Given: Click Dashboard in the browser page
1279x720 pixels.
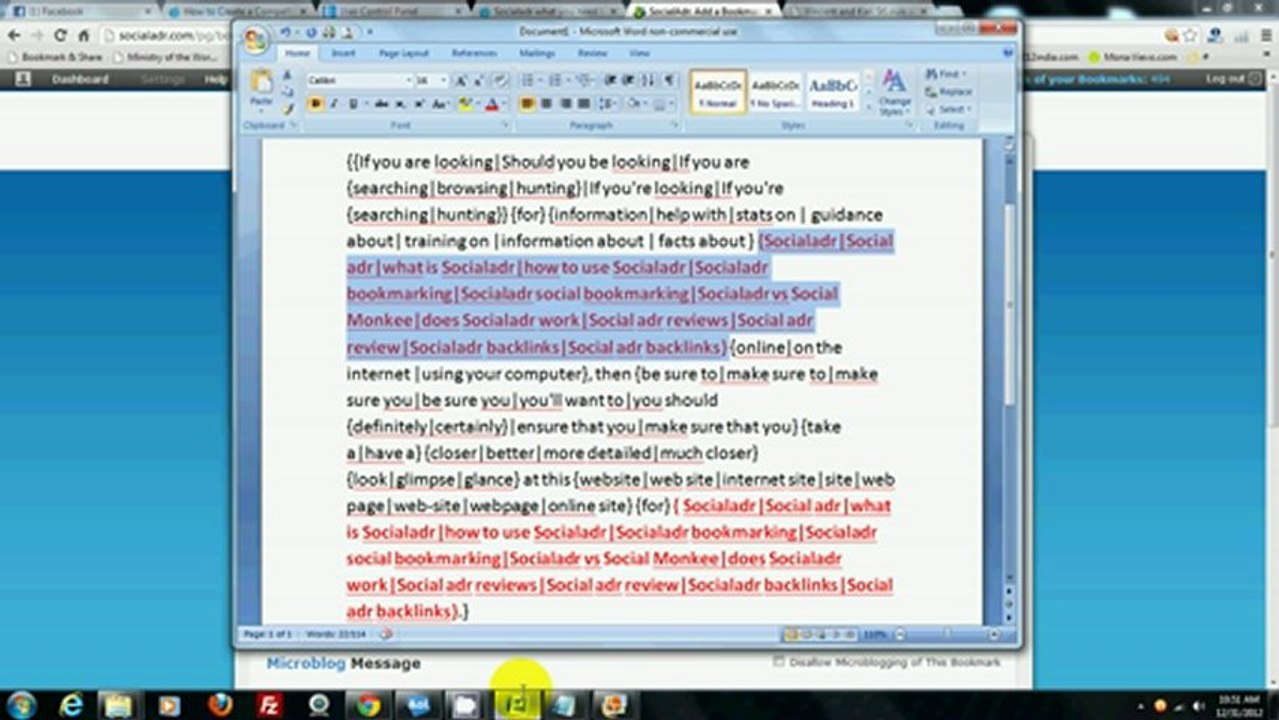Looking at the screenshot, I should [80, 79].
